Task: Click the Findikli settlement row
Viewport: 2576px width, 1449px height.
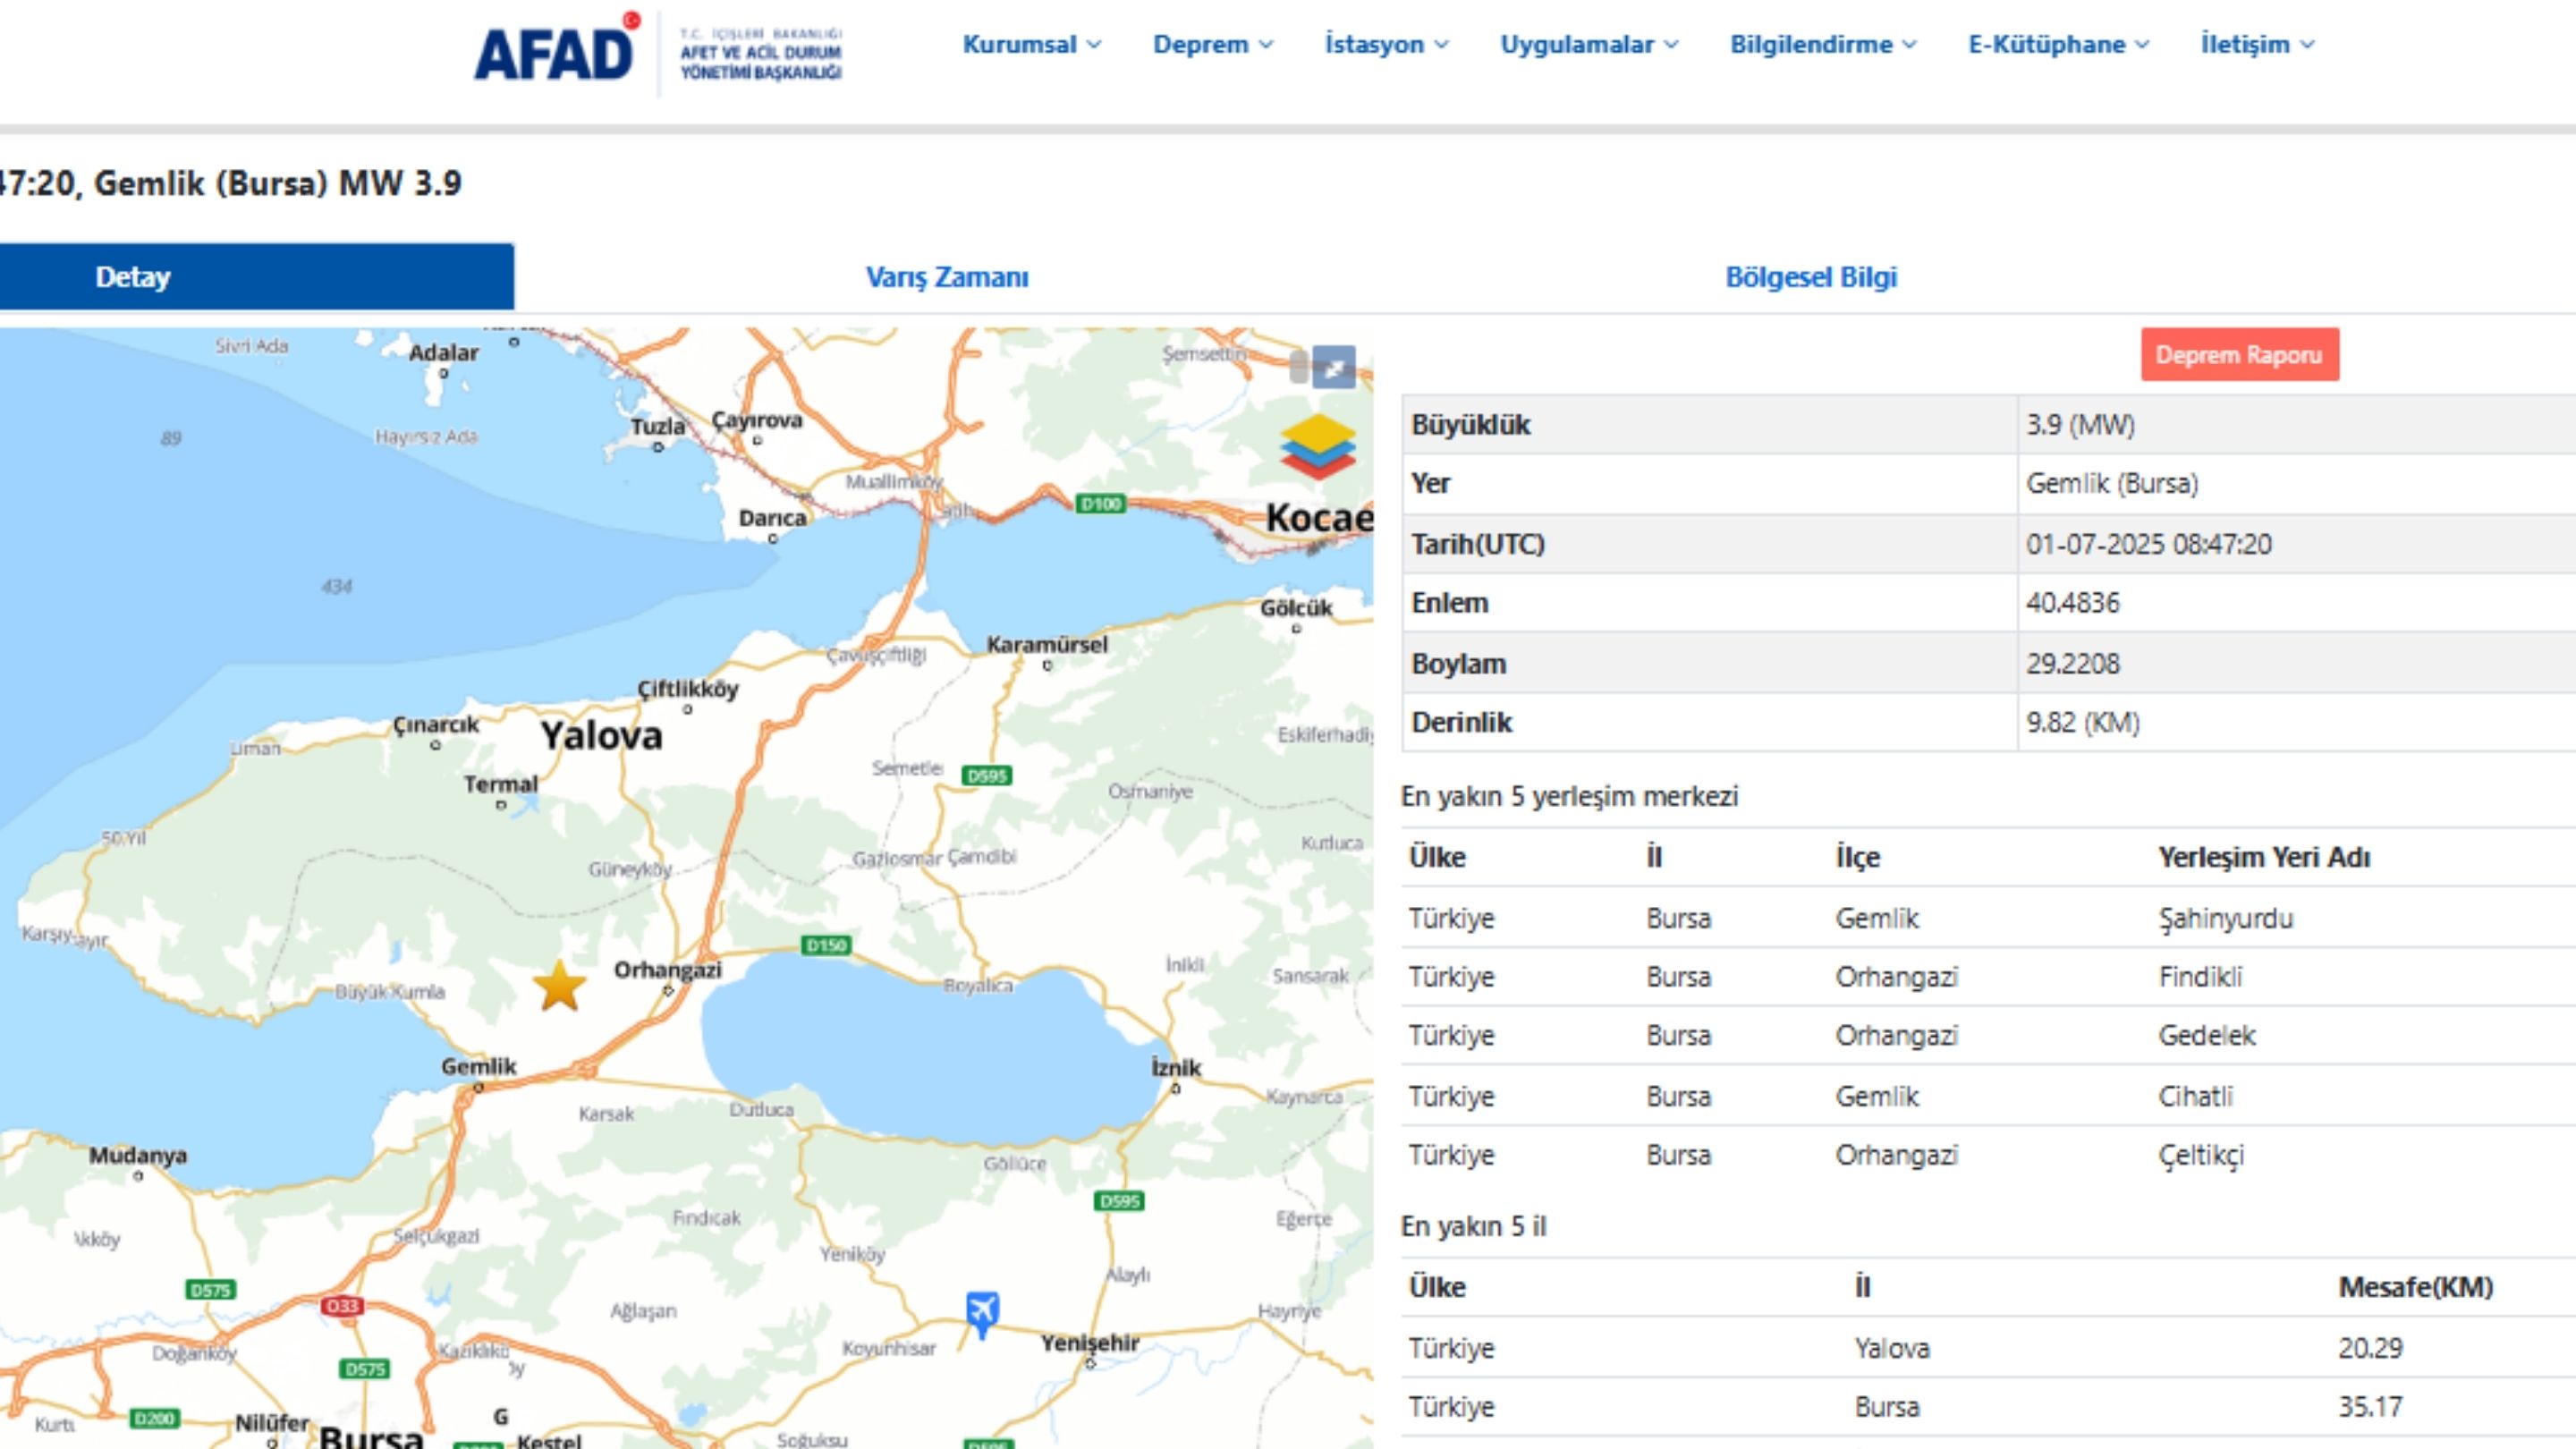Action: pyautogui.click(x=1988, y=976)
